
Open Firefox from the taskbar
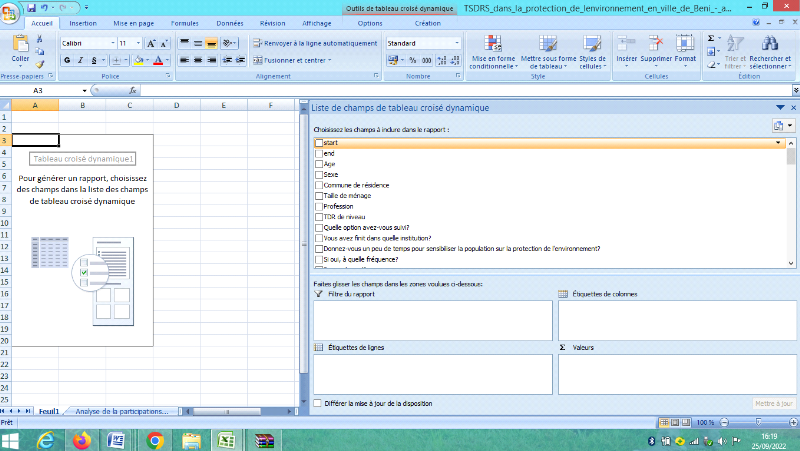[x=81, y=439]
